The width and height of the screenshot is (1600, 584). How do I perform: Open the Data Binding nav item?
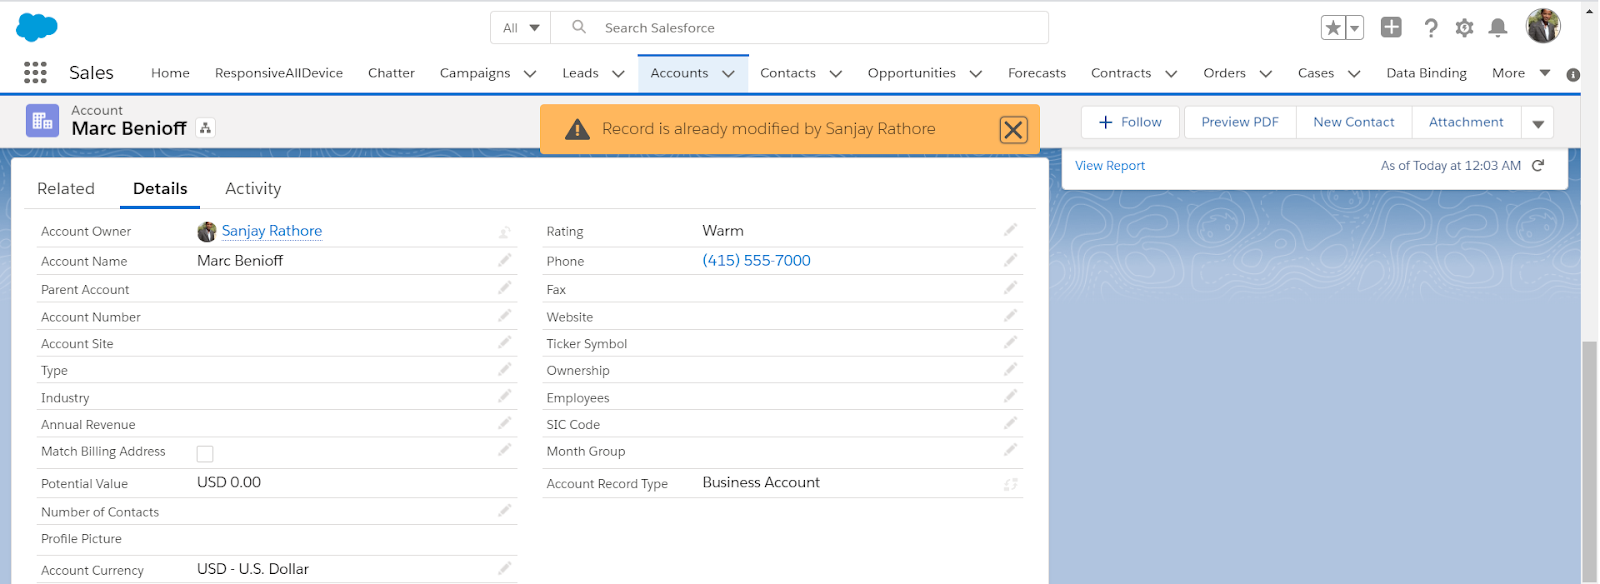[1426, 73]
